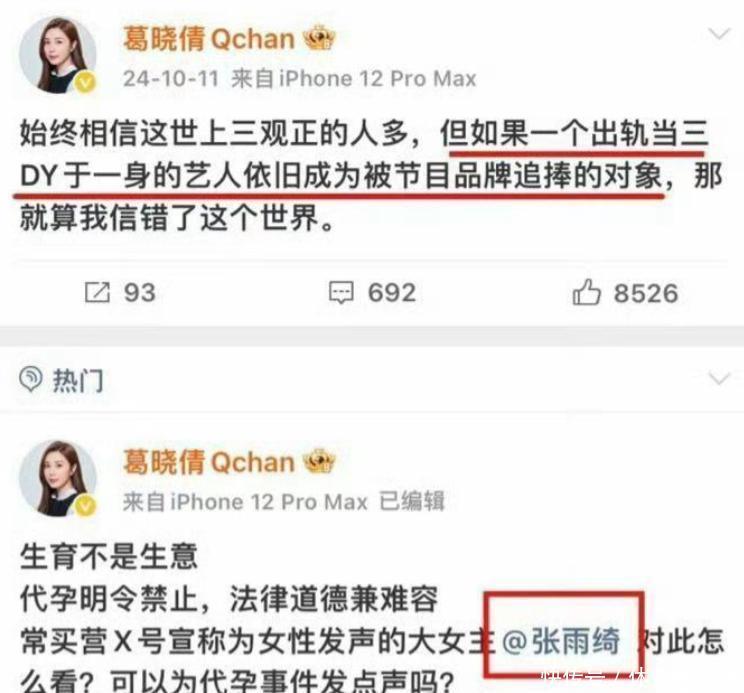The height and width of the screenshot is (693, 744).
Task: Click crown VIP badge on second post
Action: click(x=319, y=461)
